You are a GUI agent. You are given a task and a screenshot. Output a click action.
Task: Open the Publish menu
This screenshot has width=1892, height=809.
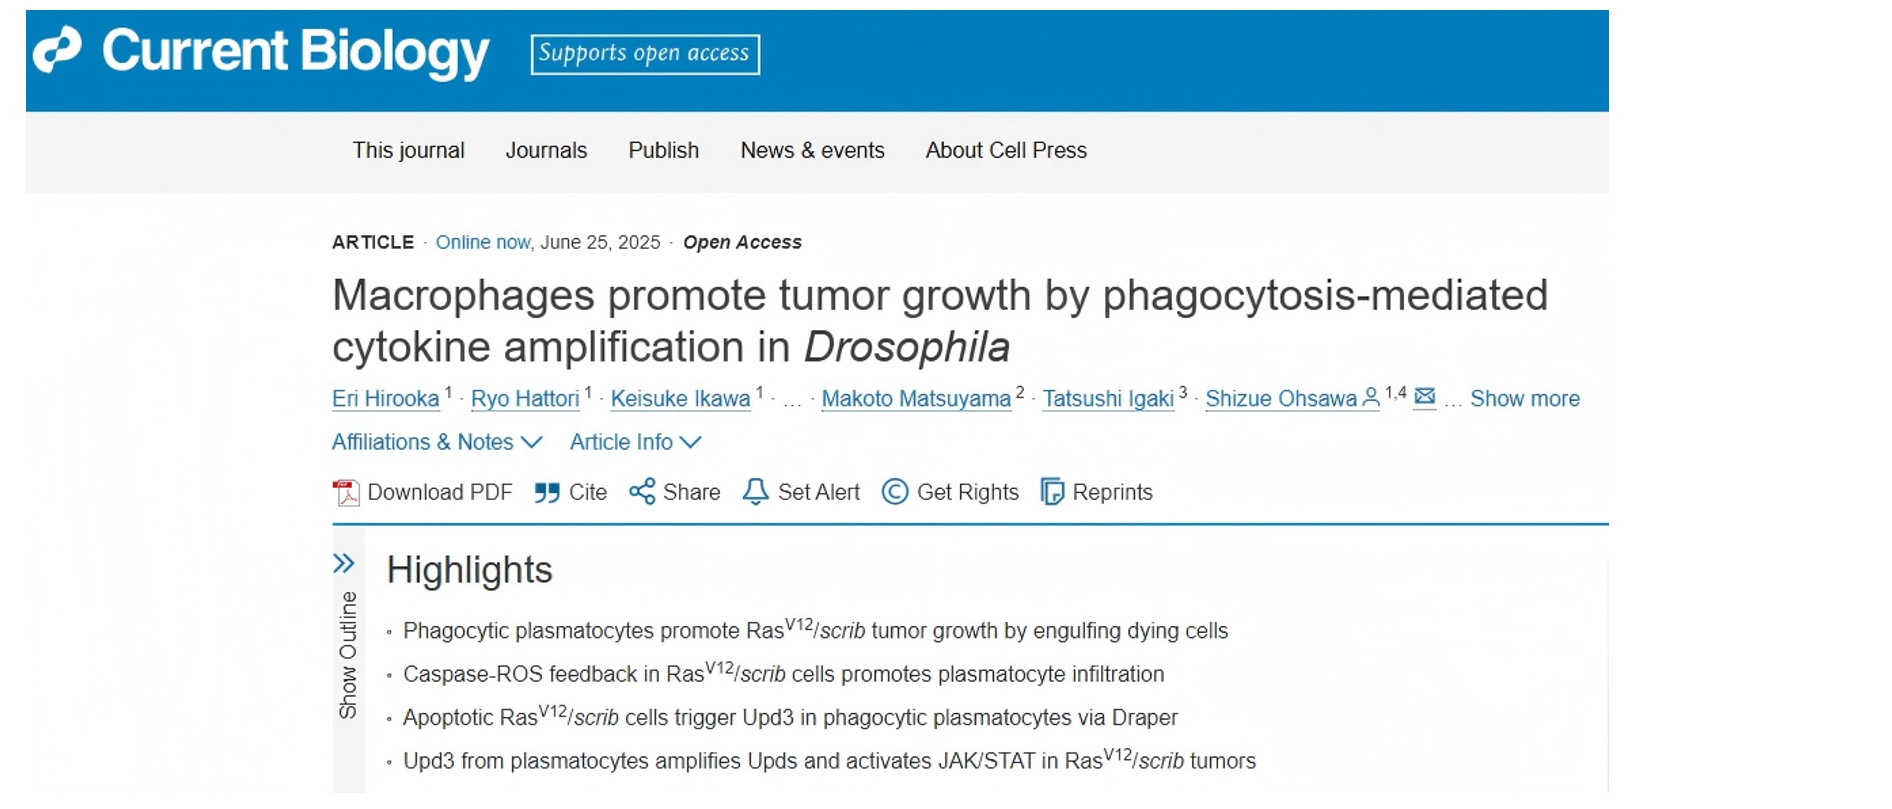pyautogui.click(x=663, y=150)
